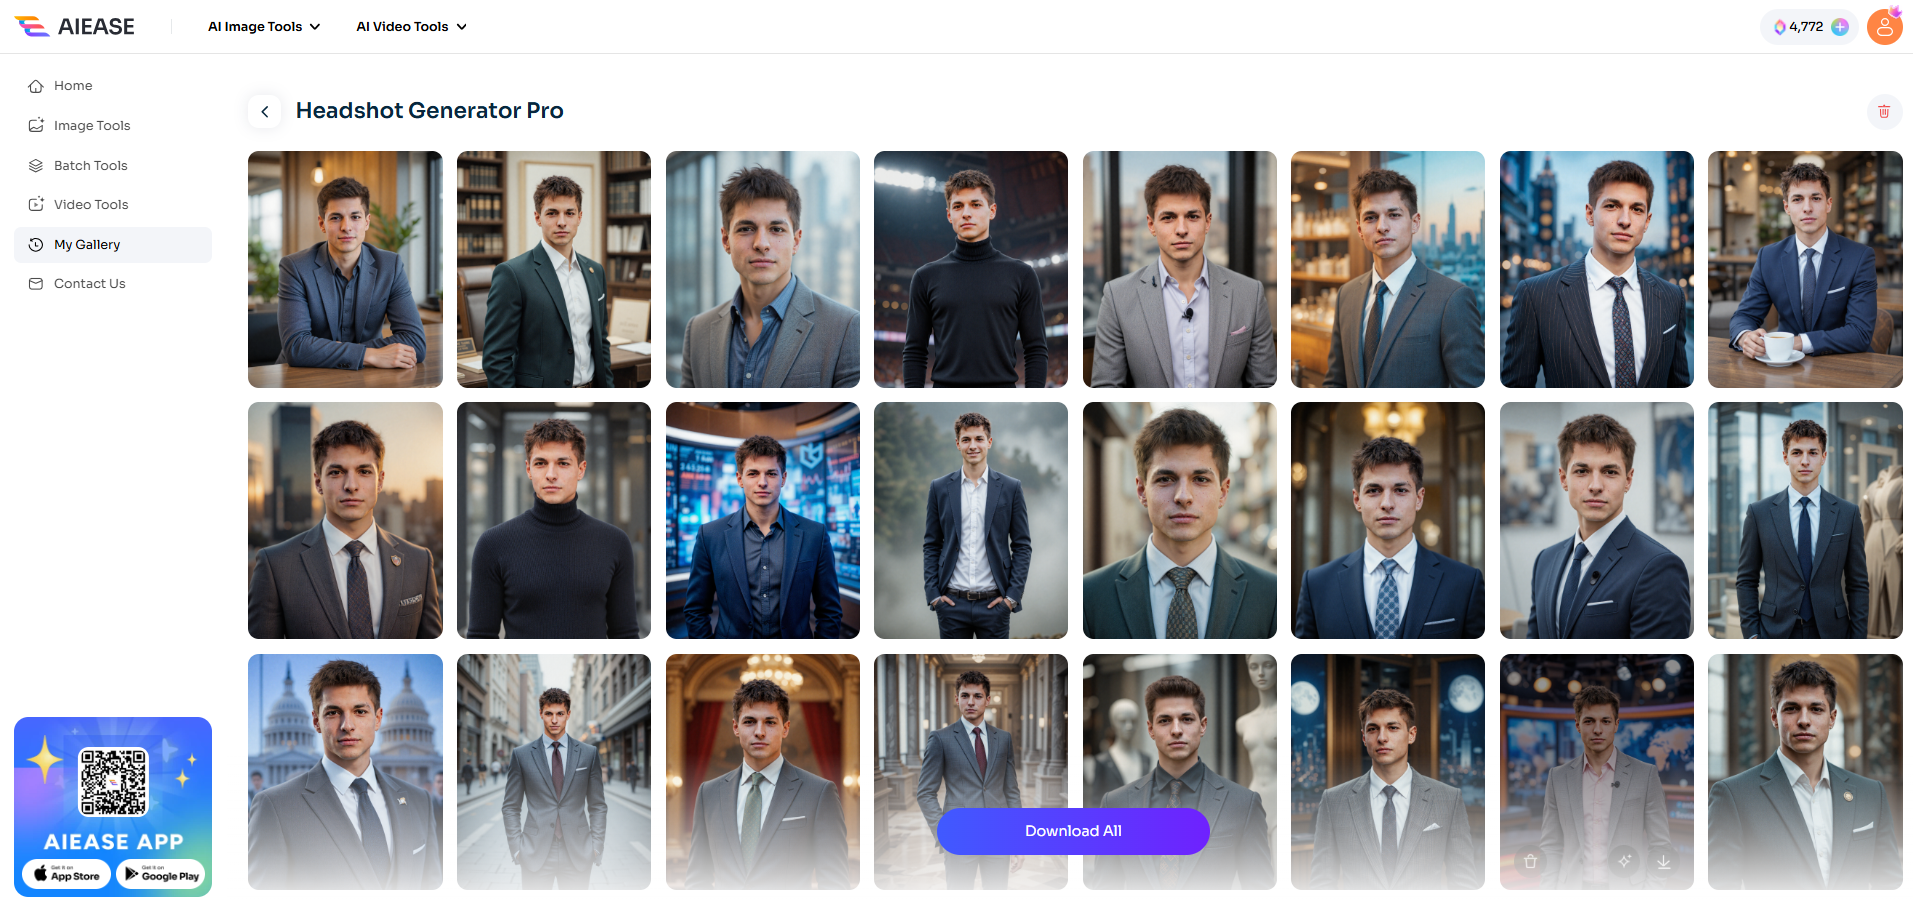The height and width of the screenshot is (904, 1913).
Task: Click the Google Play download badge
Action: click(160, 874)
